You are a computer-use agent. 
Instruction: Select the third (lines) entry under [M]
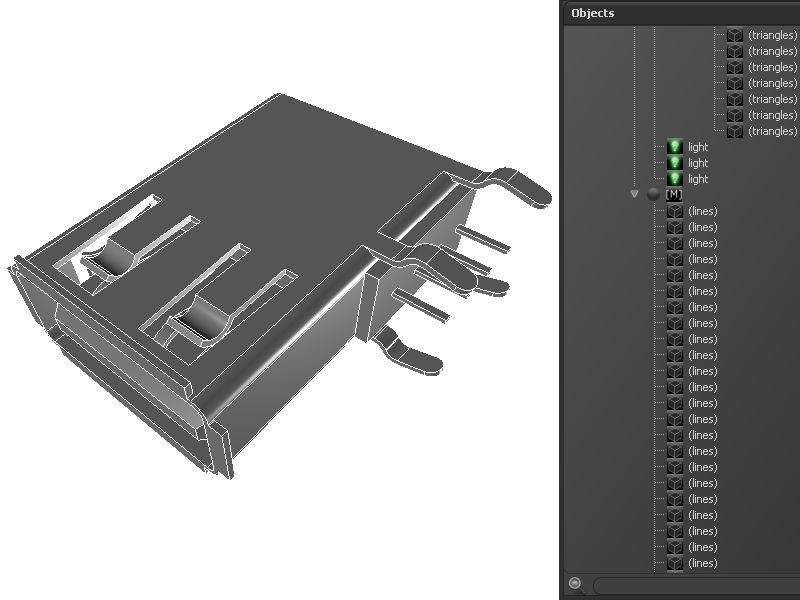point(702,243)
